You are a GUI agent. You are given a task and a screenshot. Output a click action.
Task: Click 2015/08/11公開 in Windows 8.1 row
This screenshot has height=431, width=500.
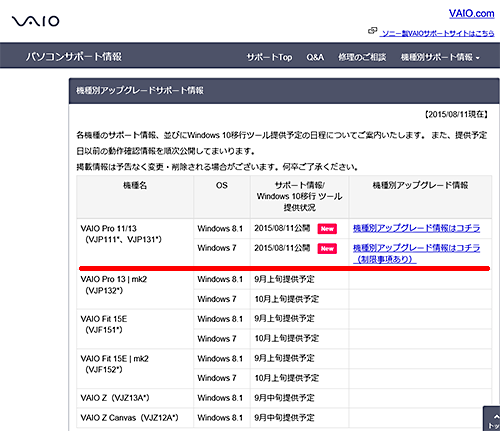tap(282, 228)
